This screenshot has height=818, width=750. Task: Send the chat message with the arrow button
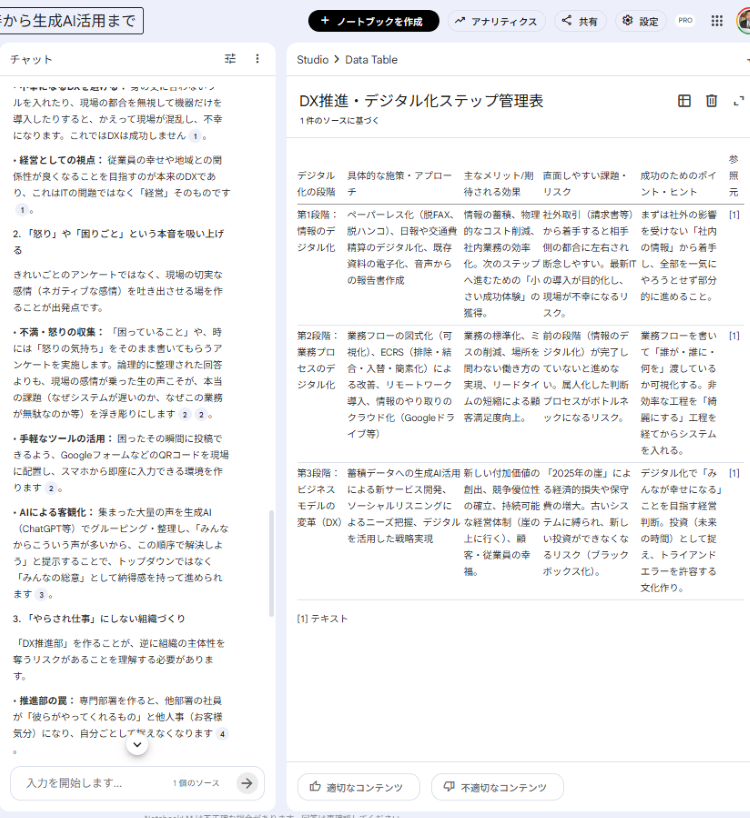pos(247,783)
